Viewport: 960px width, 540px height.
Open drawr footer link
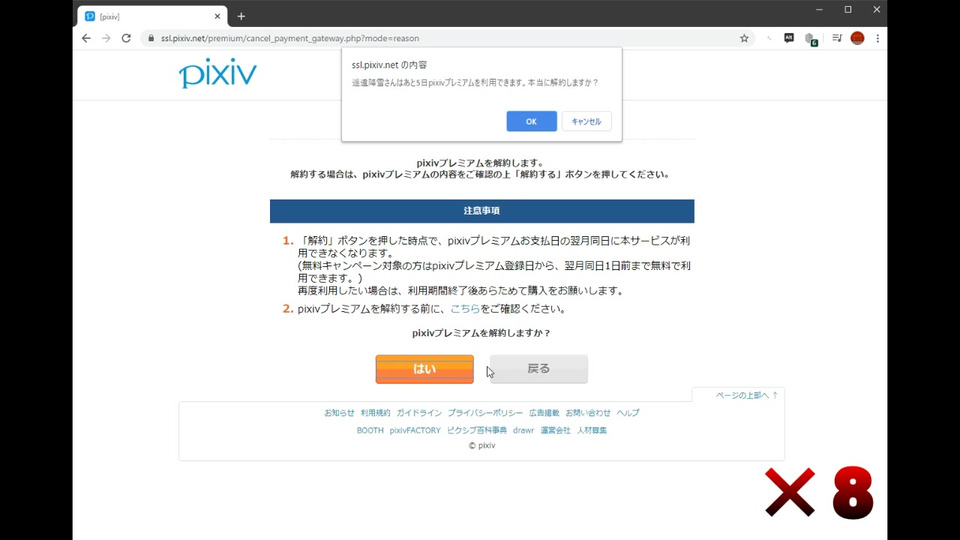523,430
